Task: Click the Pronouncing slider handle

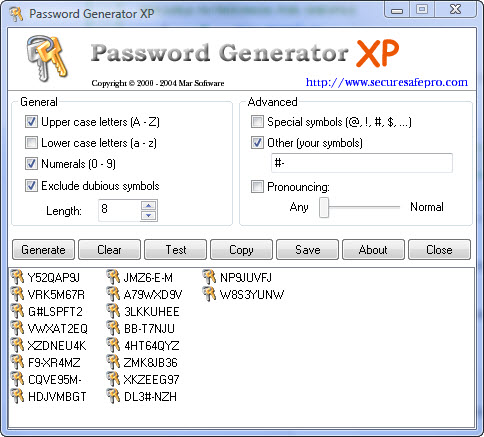Action: click(x=324, y=207)
